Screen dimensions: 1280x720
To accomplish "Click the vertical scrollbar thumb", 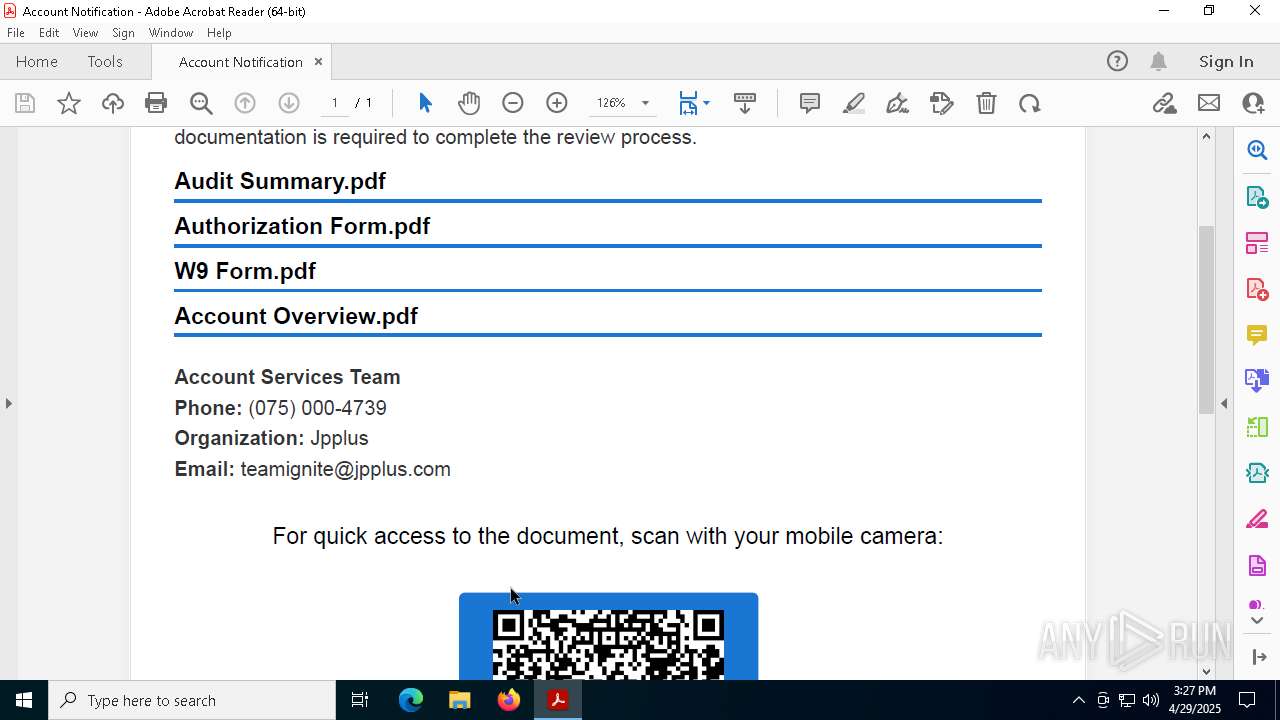I will click(x=1206, y=320).
